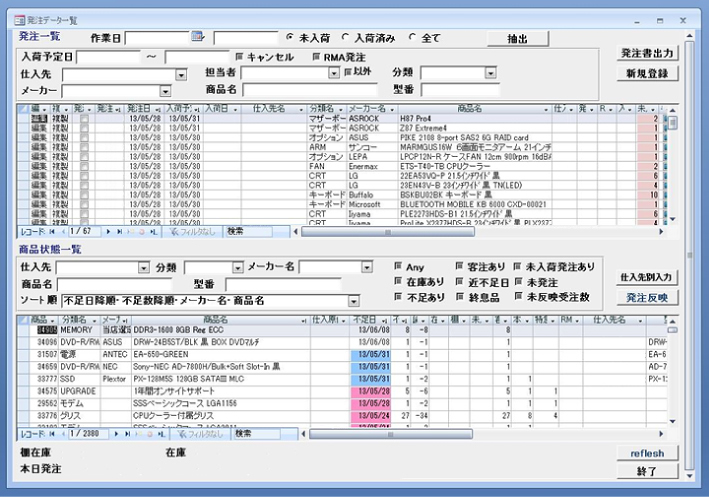
Task: Open the date picker calendar icon beside 作業日
Action: click(x=197, y=38)
